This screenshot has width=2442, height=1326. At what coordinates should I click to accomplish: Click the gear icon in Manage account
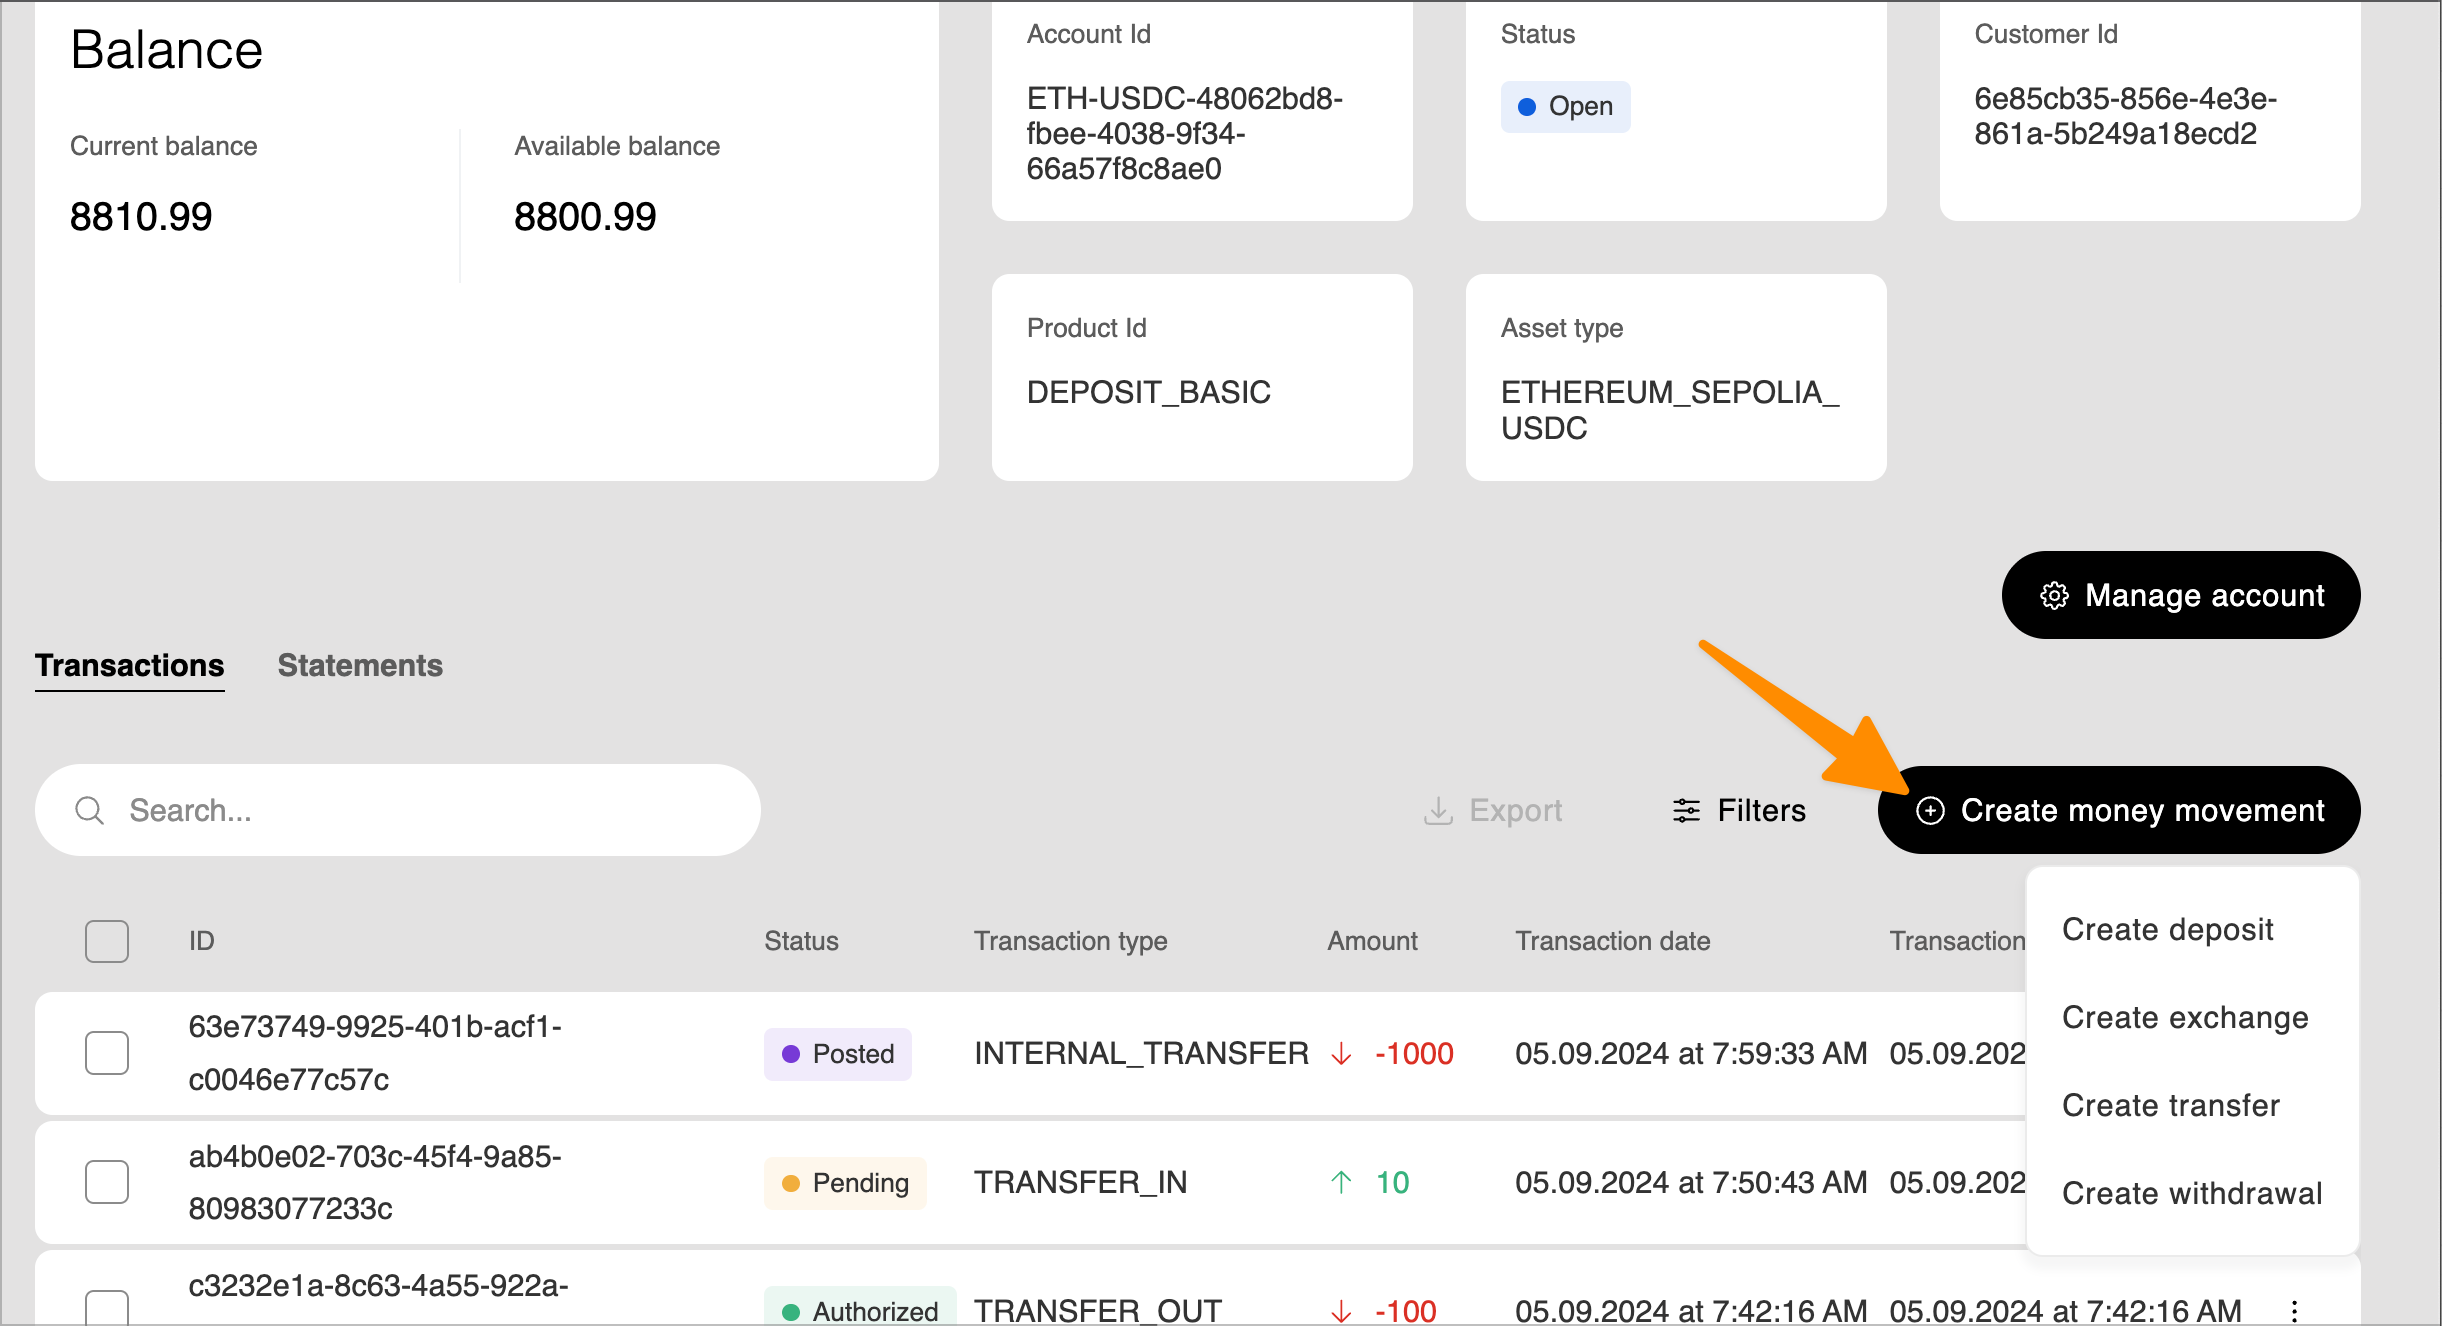point(2054,596)
